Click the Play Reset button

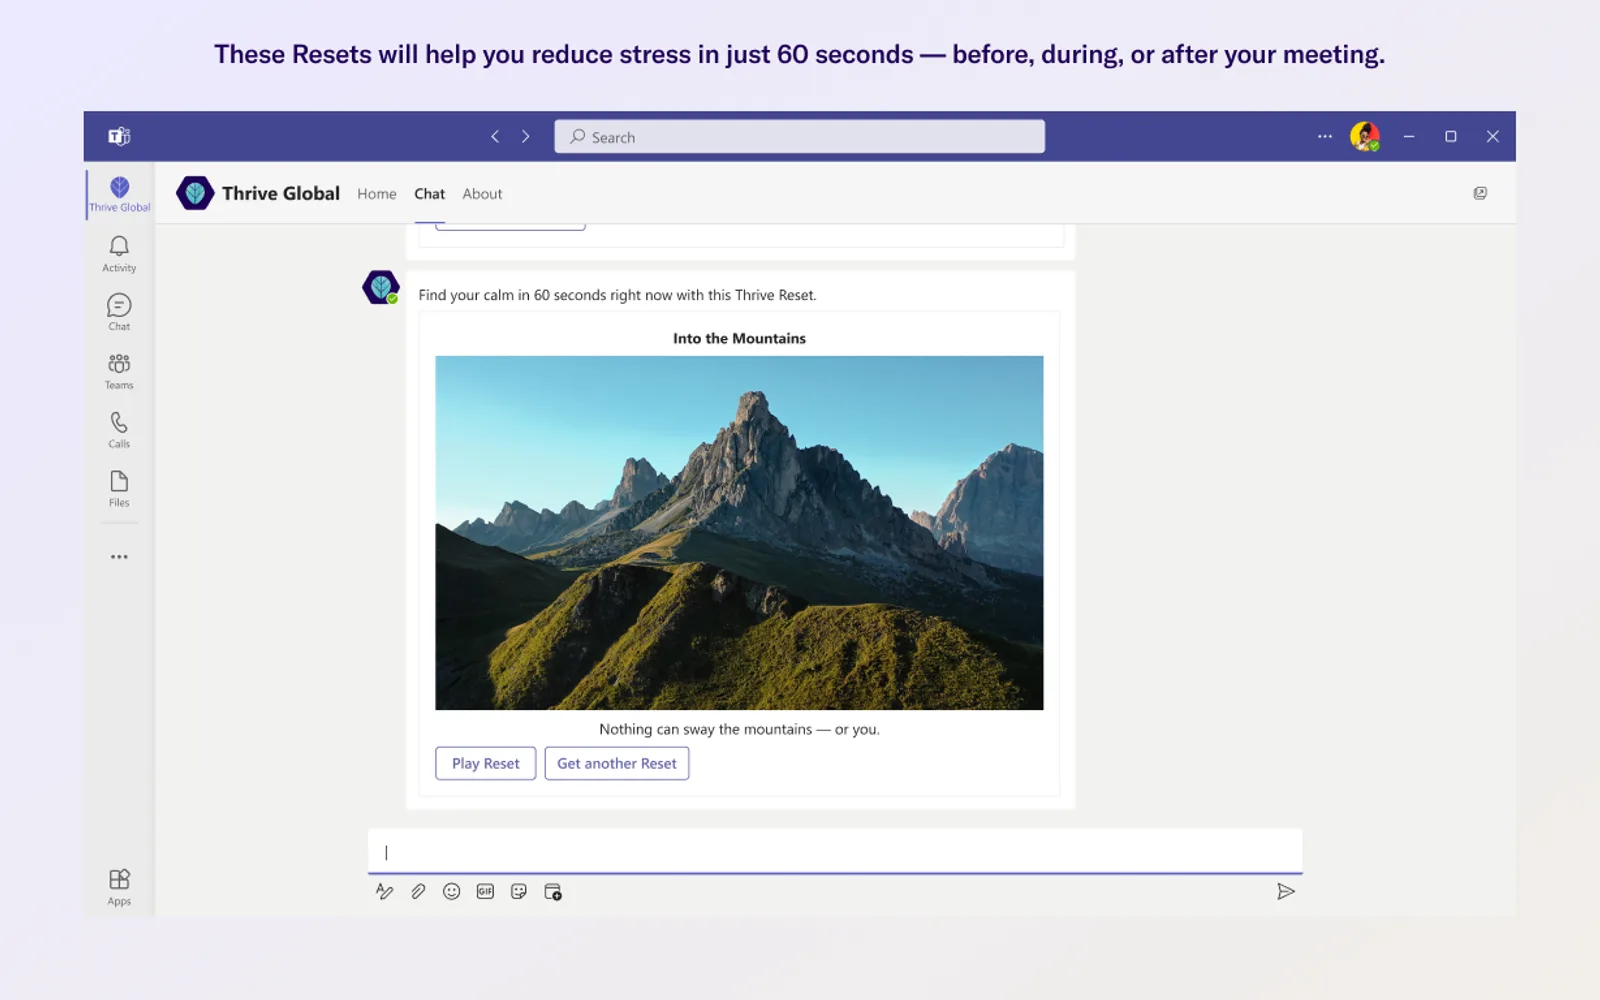(486, 763)
